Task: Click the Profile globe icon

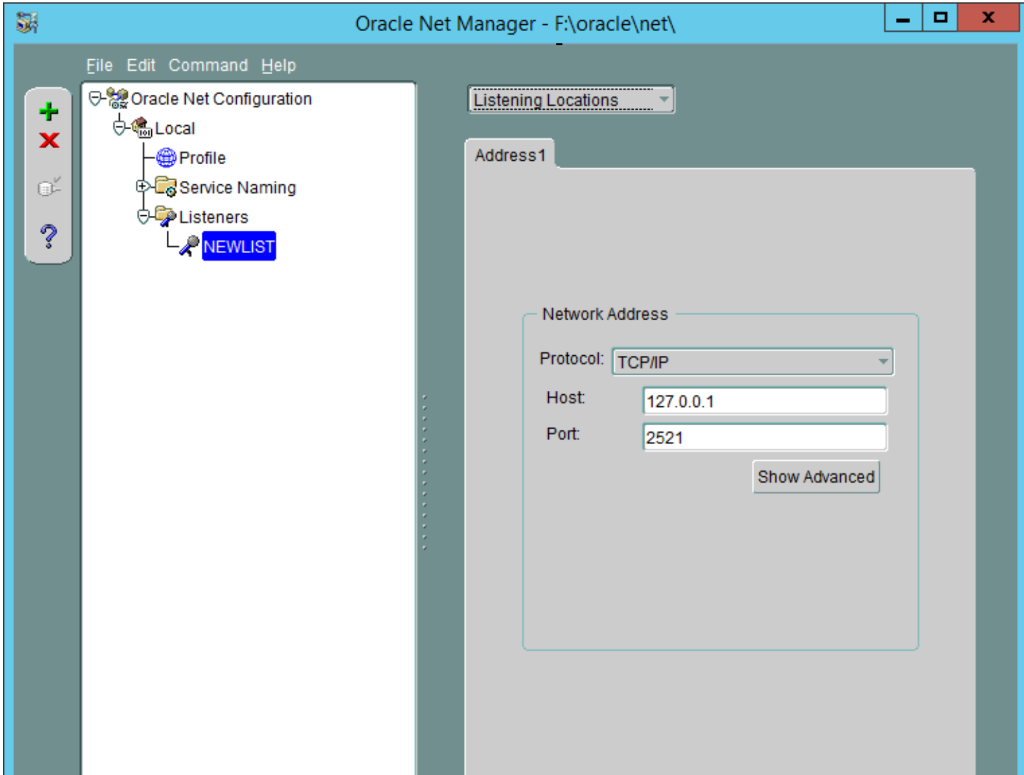Action: coord(166,157)
